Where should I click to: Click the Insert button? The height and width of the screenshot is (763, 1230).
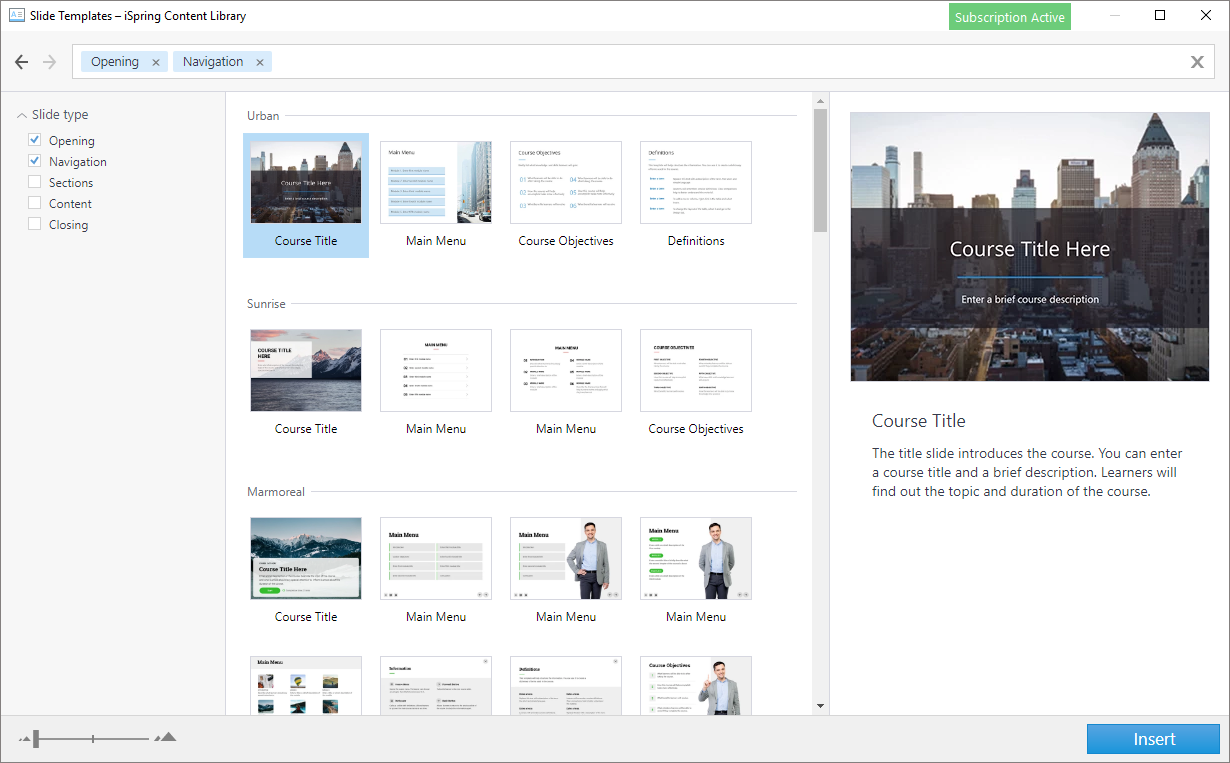click(1153, 738)
